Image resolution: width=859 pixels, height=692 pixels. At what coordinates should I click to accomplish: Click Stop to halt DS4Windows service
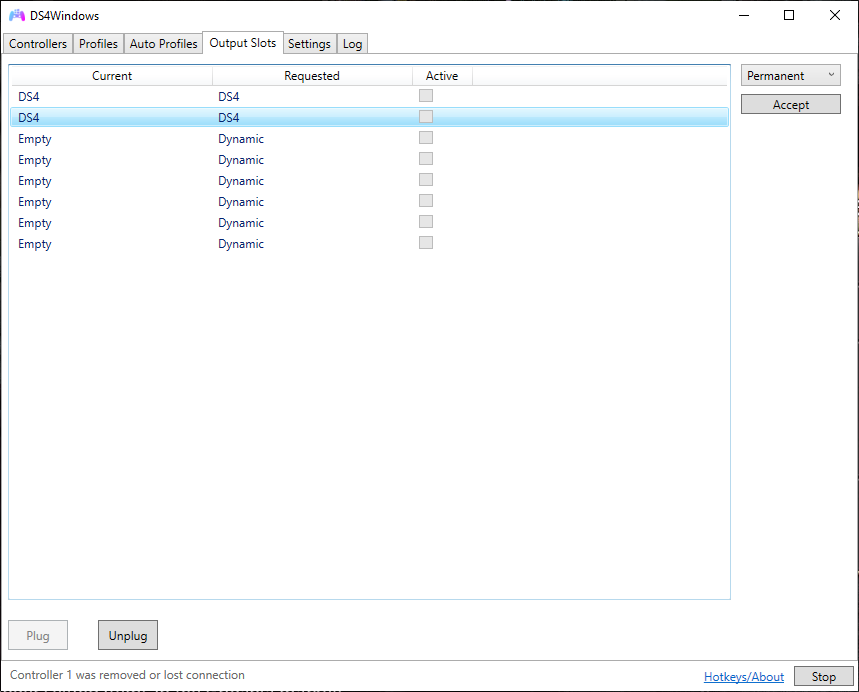[x=824, y=676]
